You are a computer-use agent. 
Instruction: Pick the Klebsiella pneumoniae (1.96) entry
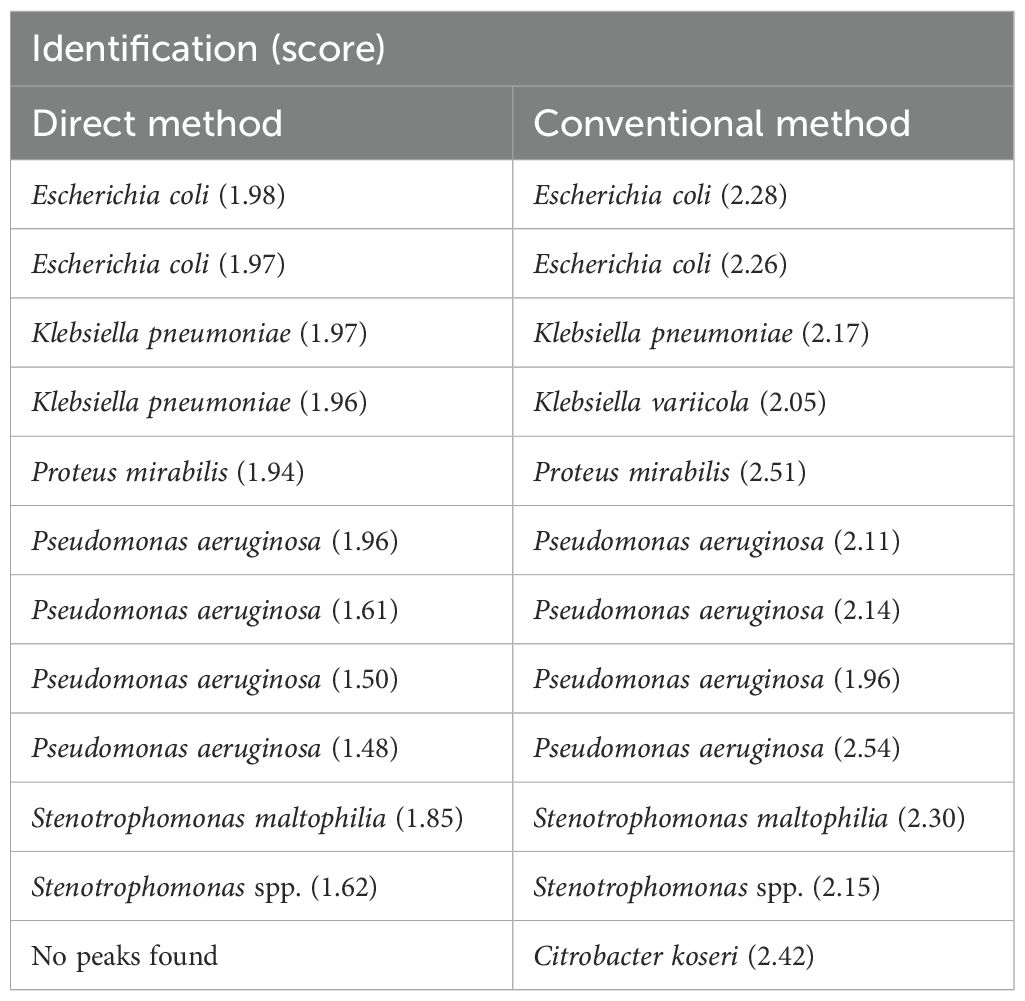(x=199, y=402)
